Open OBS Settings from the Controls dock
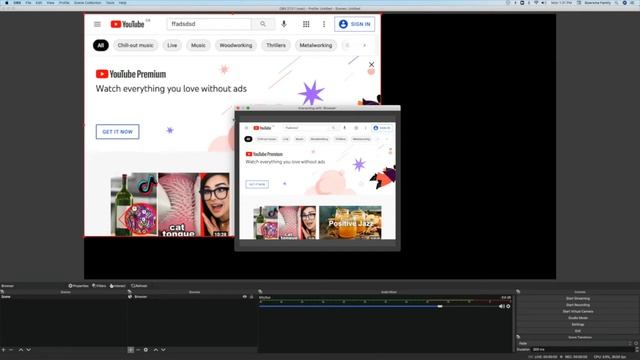The image size is (640, 360). pyautogui.click(x=578, y=324)
